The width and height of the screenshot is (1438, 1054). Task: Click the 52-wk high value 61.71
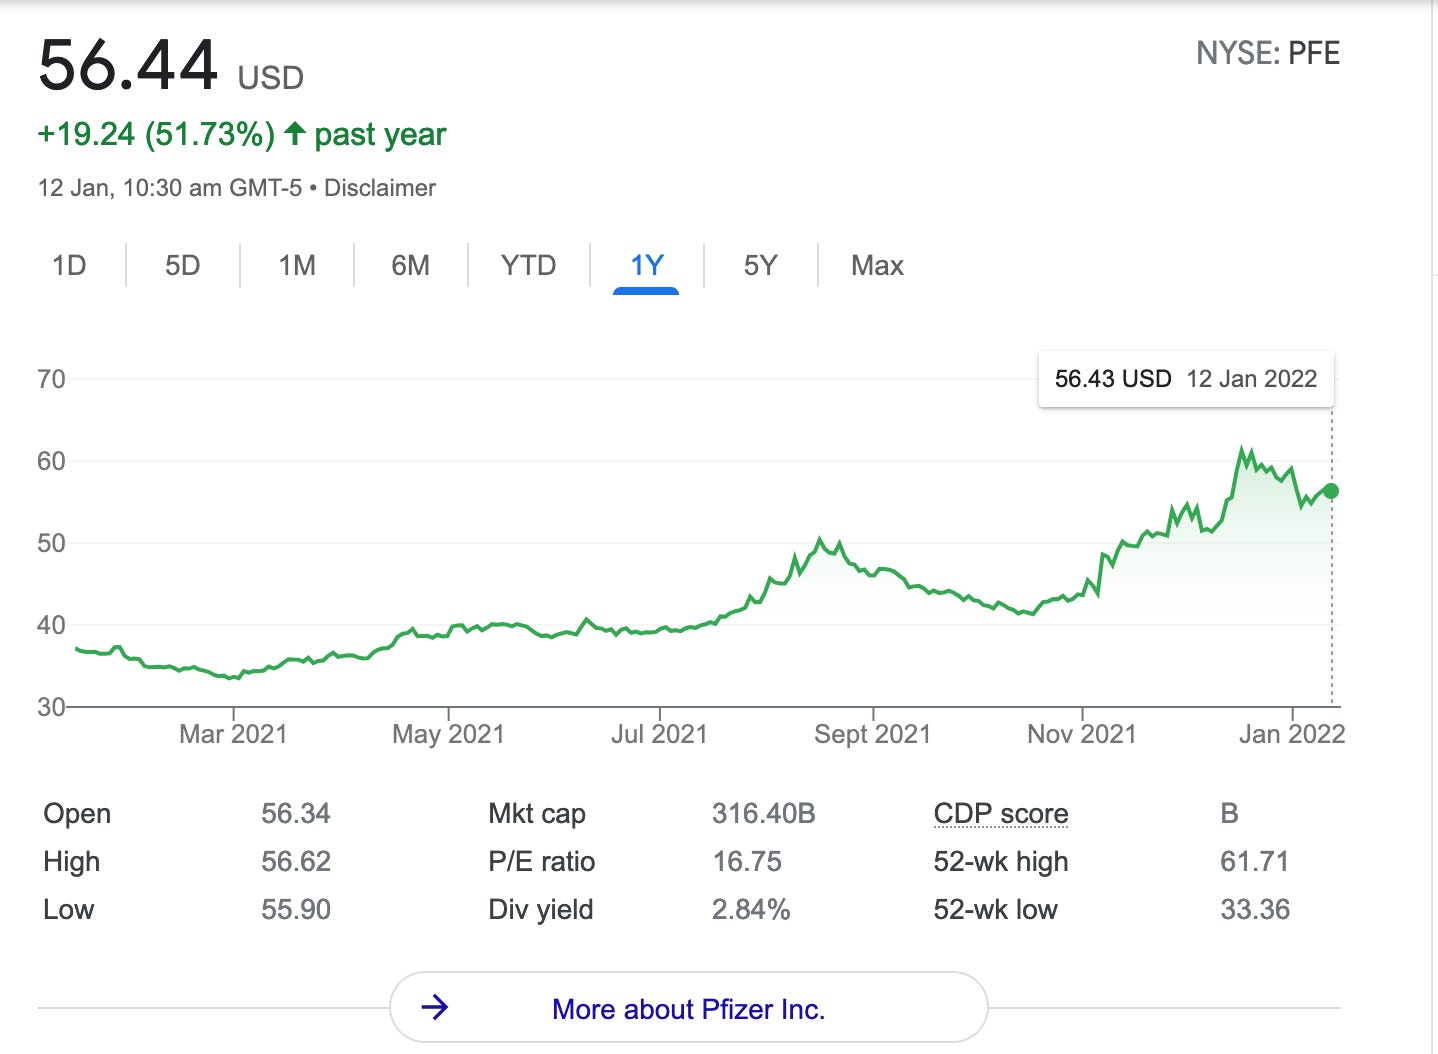(1254, 862)
